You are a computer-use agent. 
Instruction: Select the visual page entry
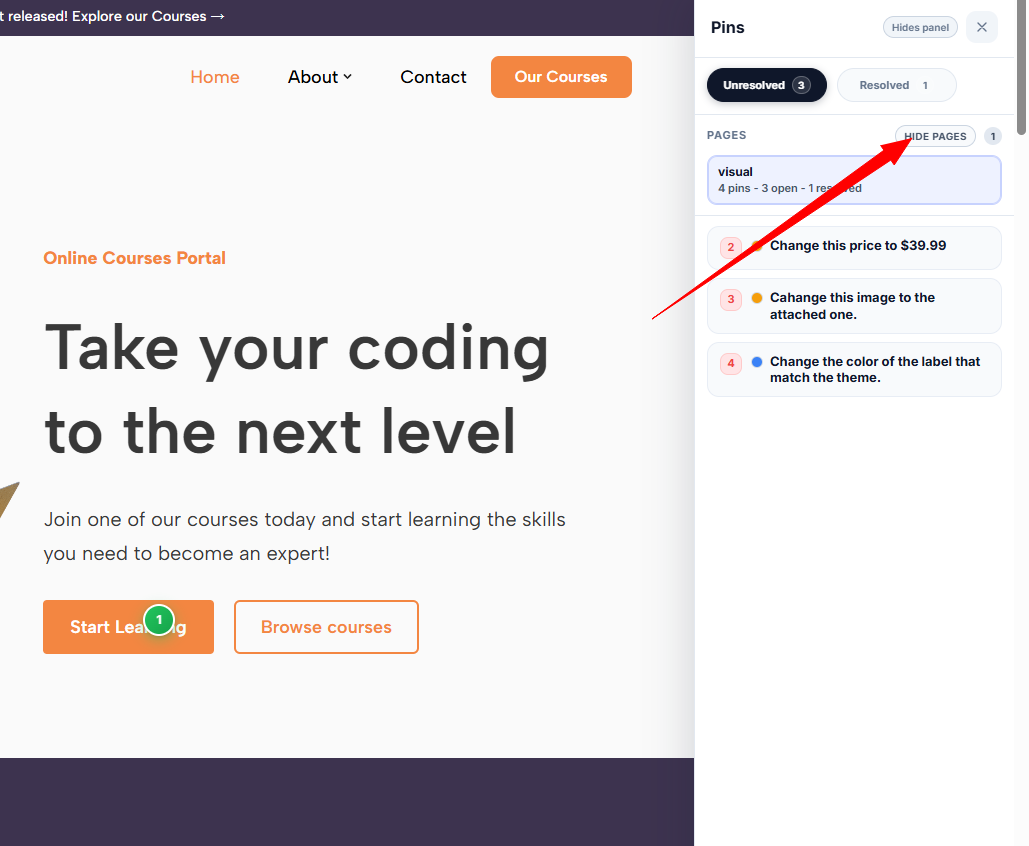[854, 180]
